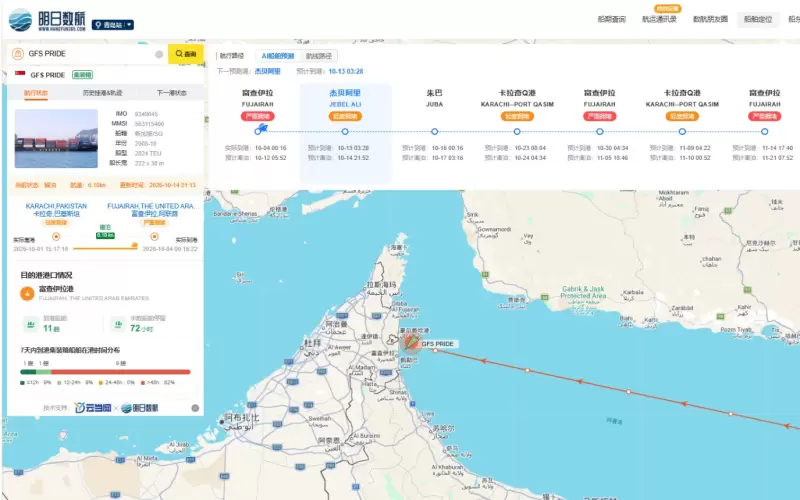The width and height of the screenshot is (800, 500).
Task: Click the GFS PRIDE map label
Action: [x=438, y=344]
